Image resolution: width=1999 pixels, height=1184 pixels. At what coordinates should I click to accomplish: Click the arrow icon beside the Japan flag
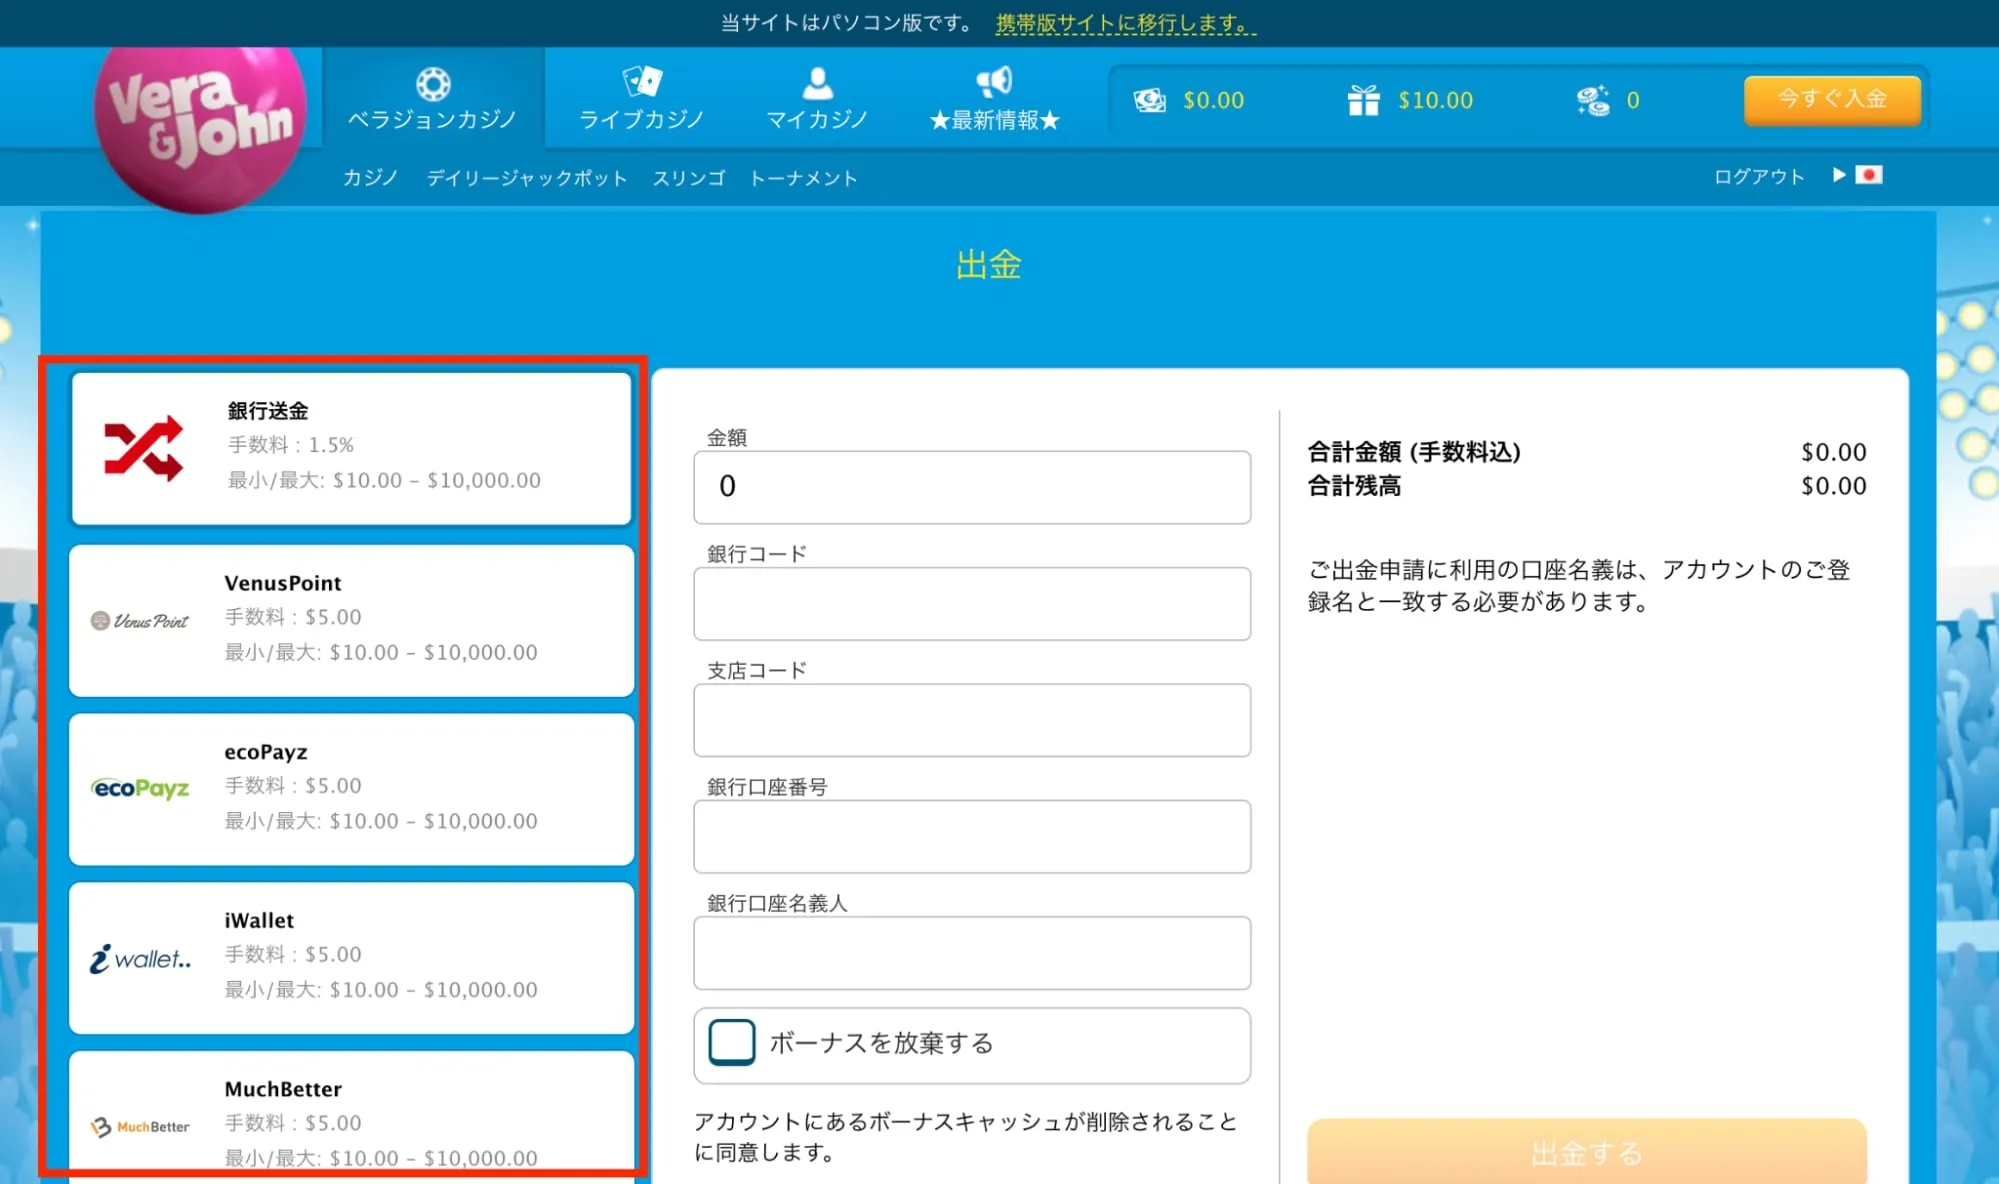coord(1838,175)
